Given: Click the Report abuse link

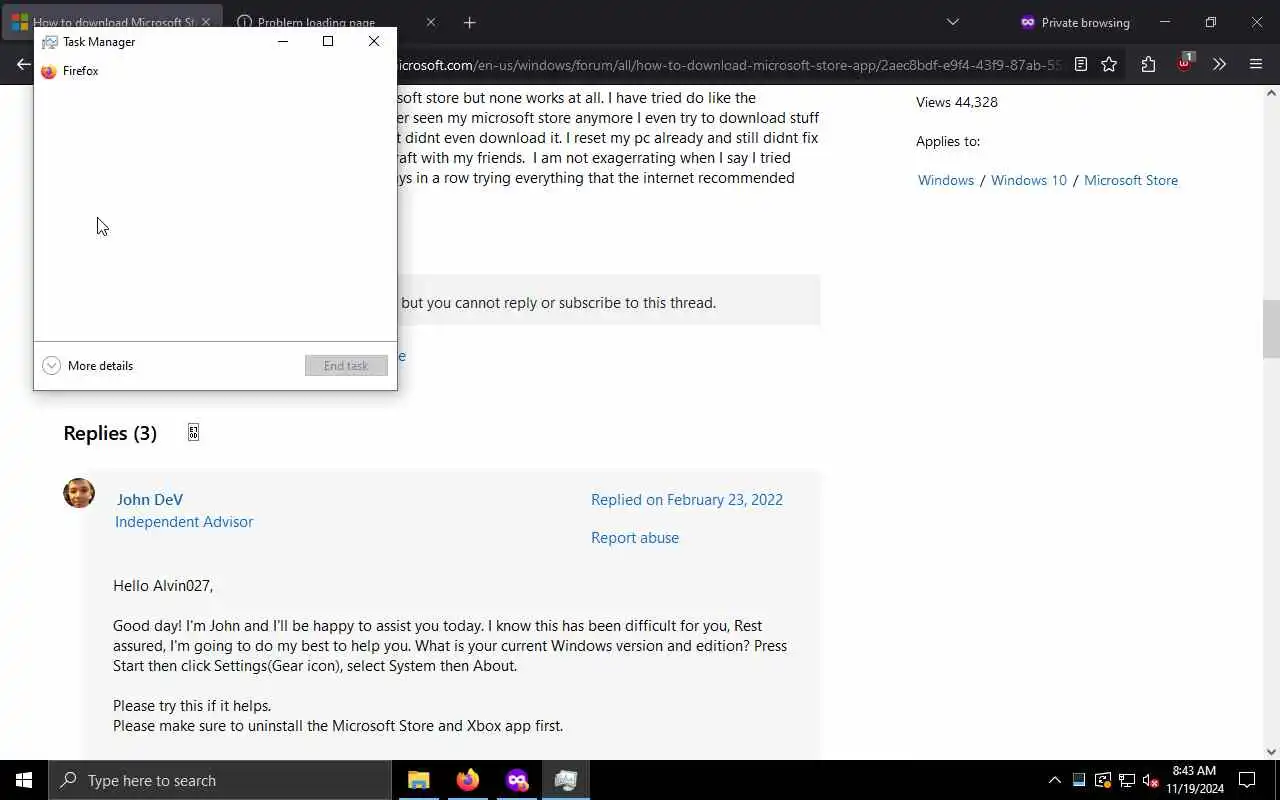Looking at the screenshot, I should [635, 538].
